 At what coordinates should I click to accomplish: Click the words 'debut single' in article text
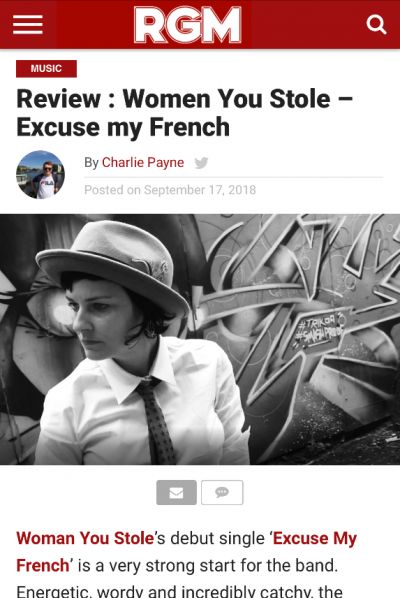(217, 539)
